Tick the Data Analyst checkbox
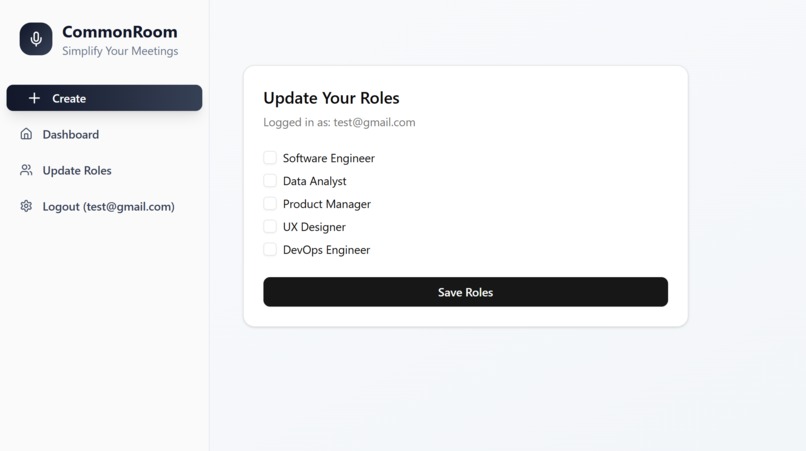 [270, 181]
